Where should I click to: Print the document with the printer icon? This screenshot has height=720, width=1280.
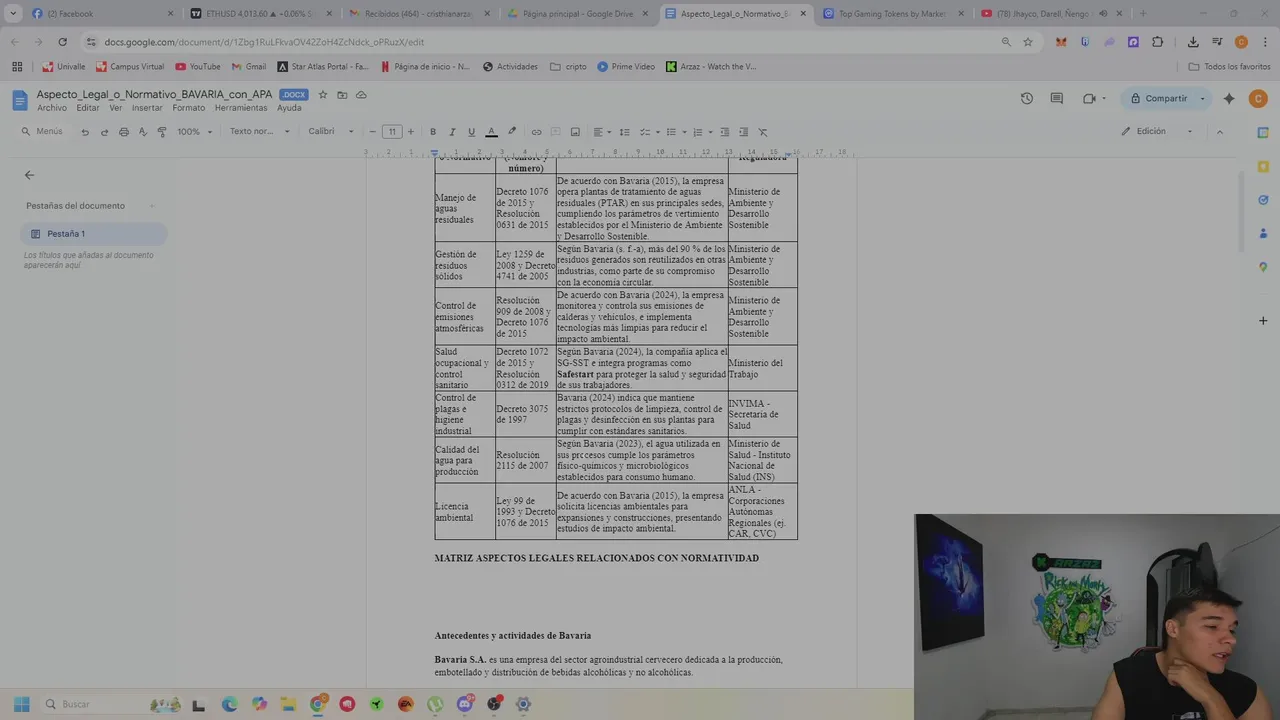(x=124, y=132)
